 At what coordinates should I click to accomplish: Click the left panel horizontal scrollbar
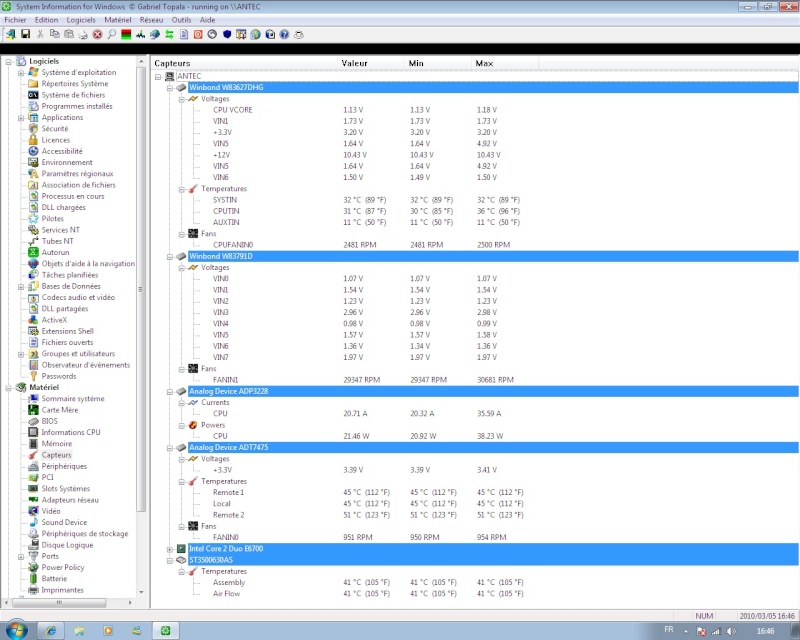click(x=59, y=603)
